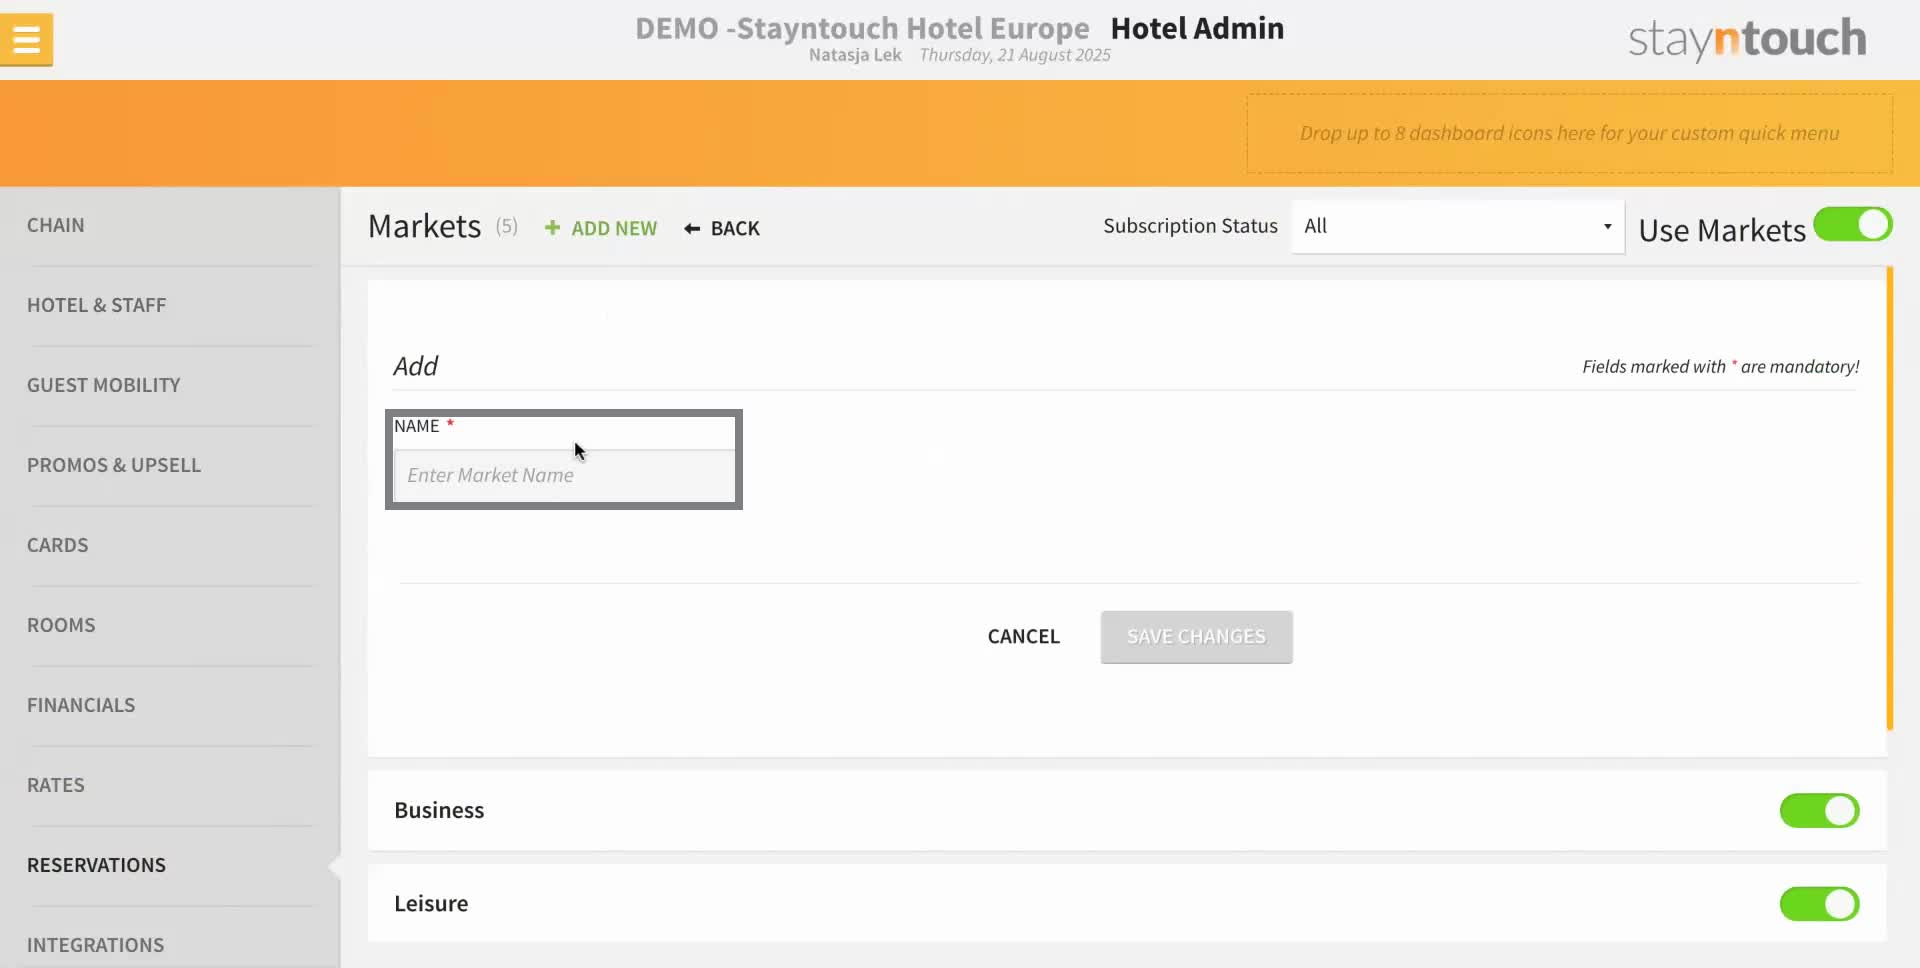
Task: Click the Markets heading
Action: [425, 226]
